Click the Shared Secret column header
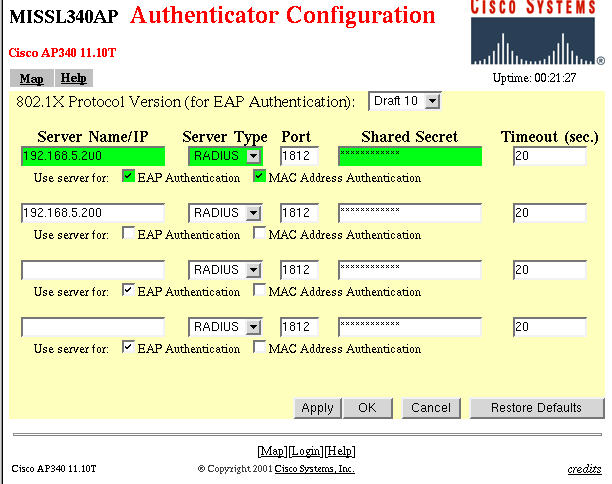Image resolution: width=612 pixels, height=484 pixels. (x=409, y=137)
